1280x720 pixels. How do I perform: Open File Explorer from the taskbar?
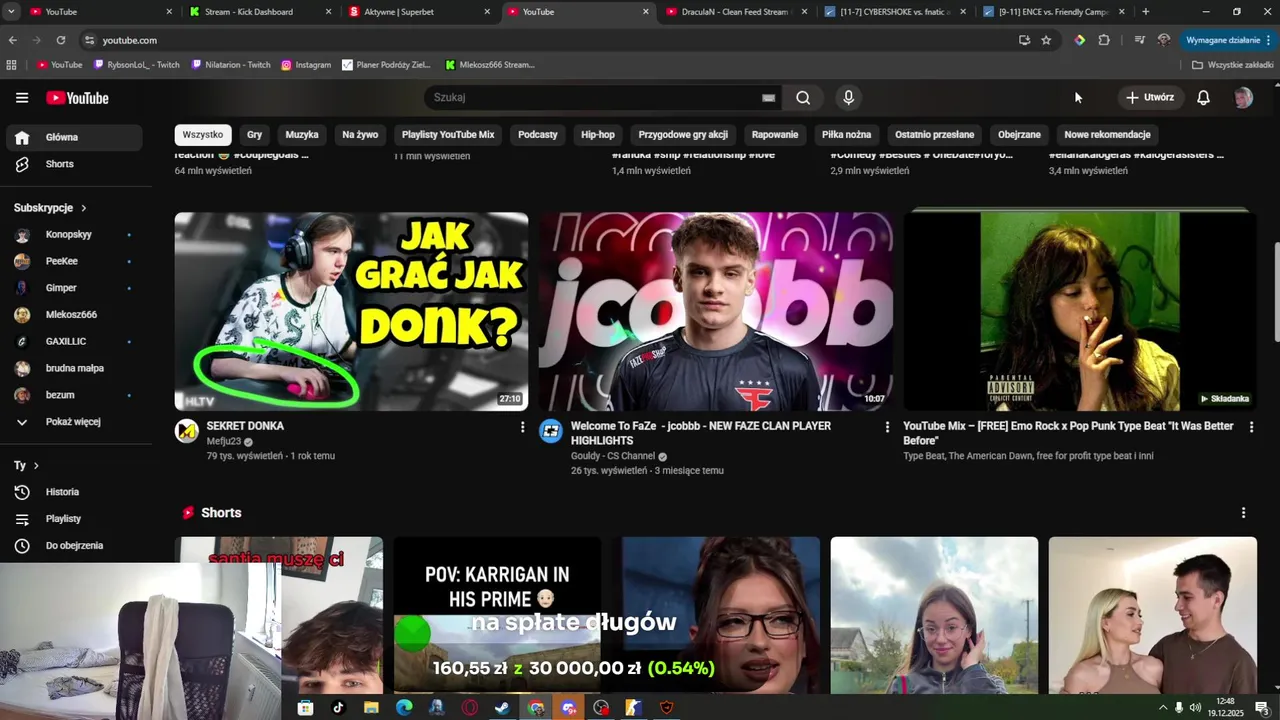pos(371,708)
